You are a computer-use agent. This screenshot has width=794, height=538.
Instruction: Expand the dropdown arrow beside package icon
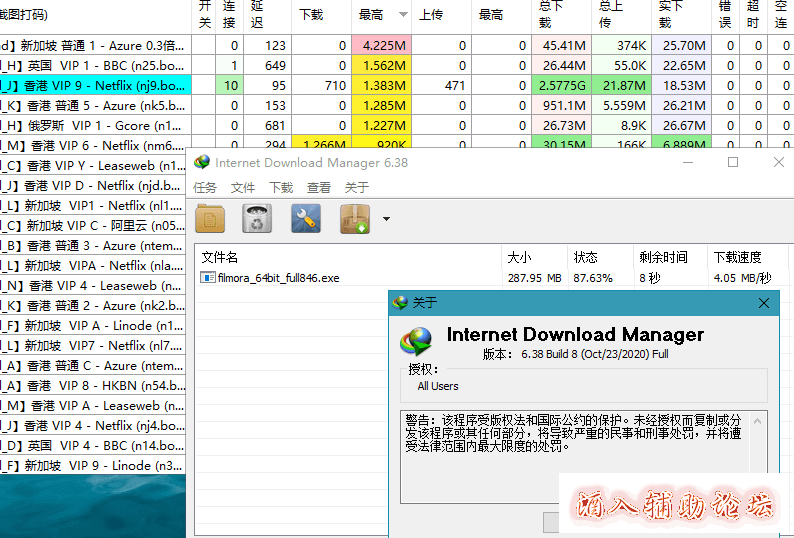coord(386,219)
